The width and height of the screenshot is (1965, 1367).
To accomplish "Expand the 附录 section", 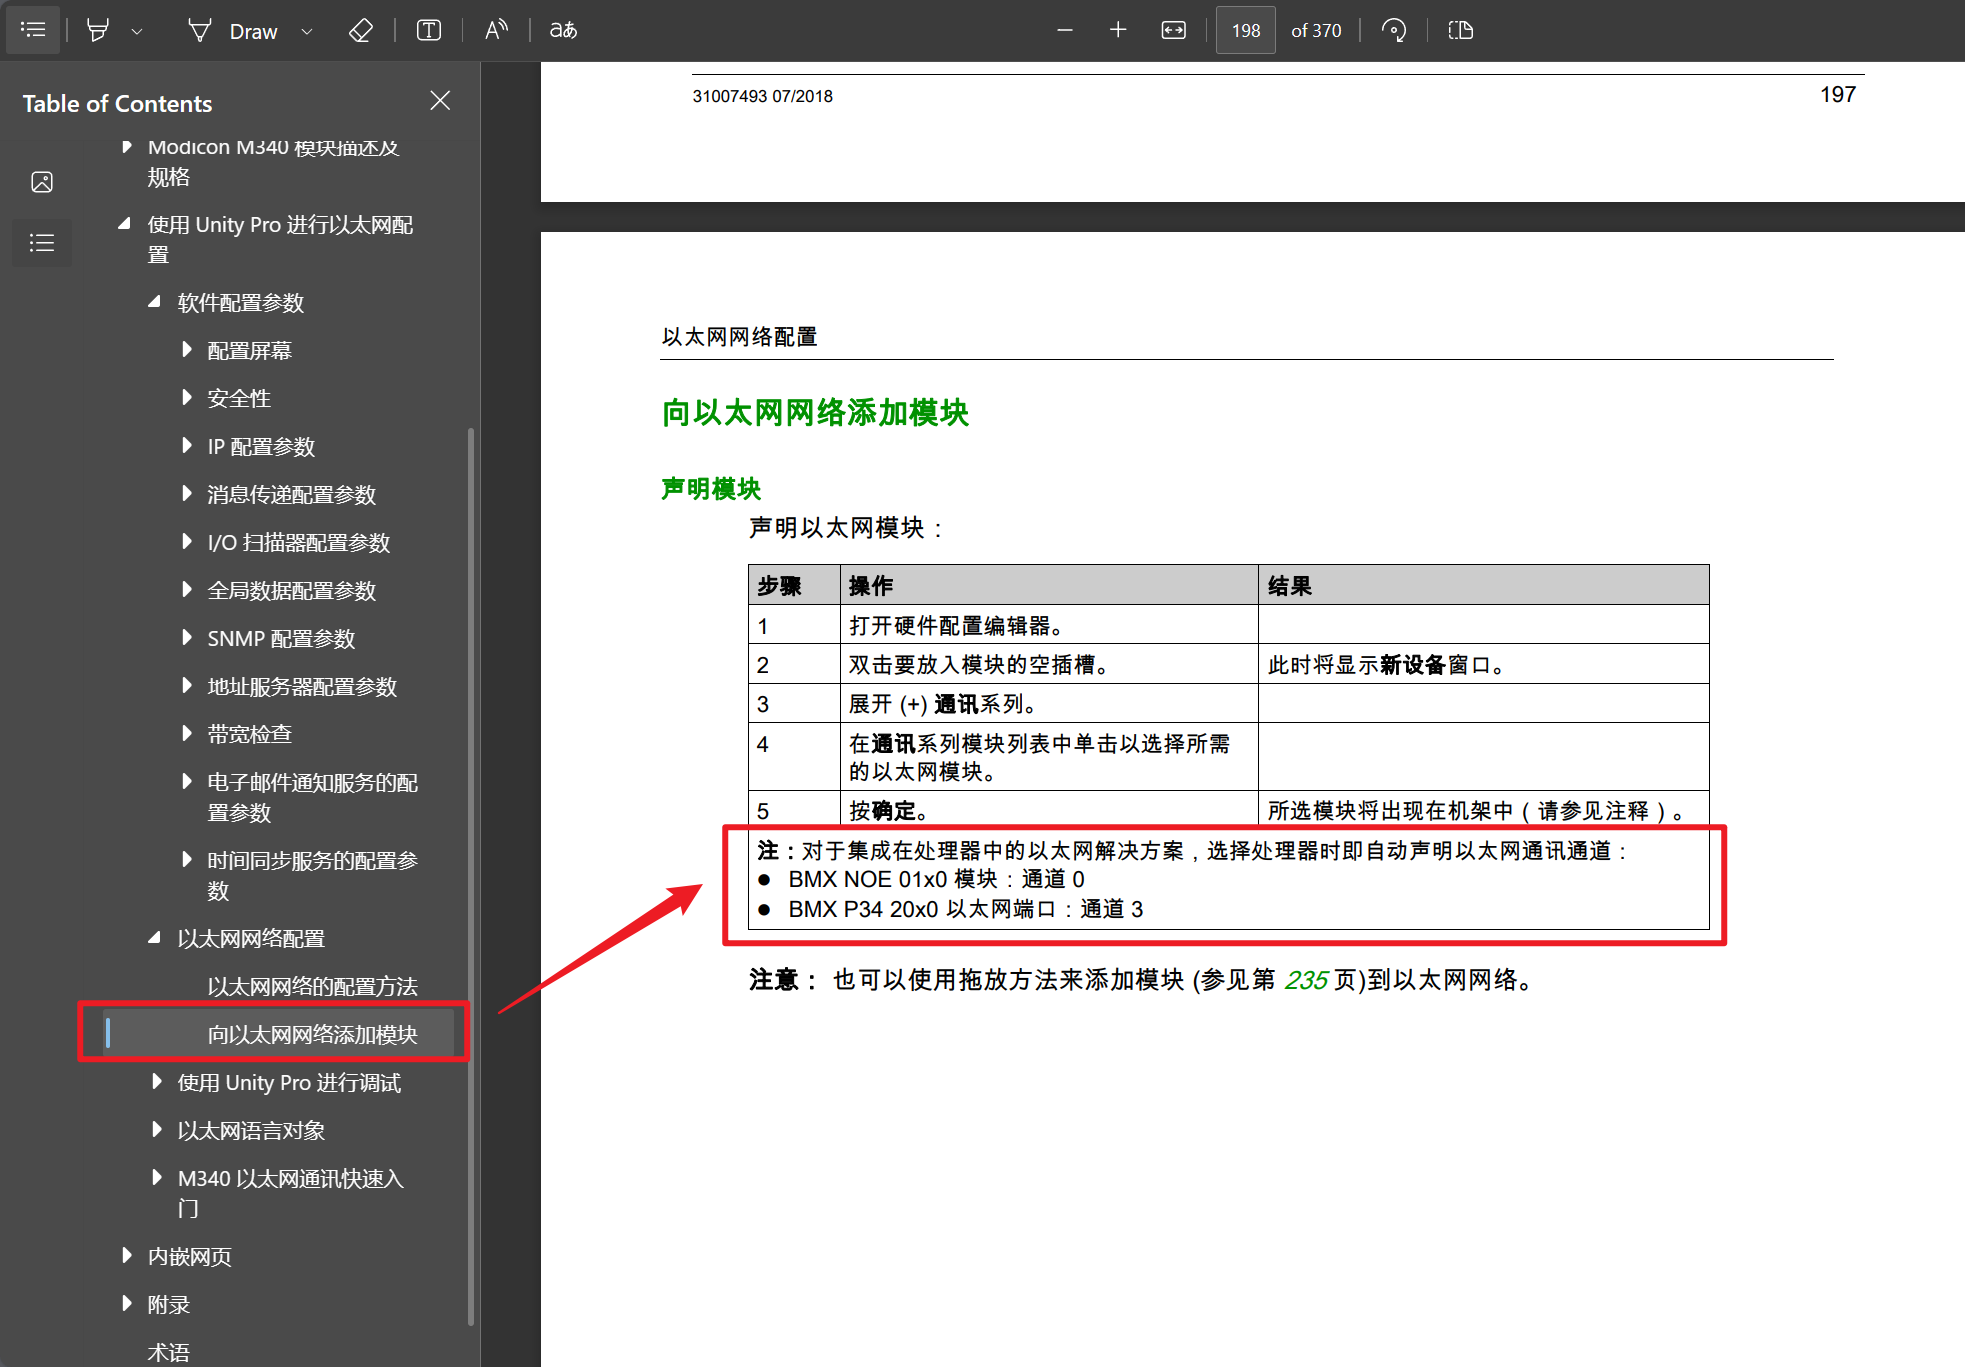I will pos(126,1303).
